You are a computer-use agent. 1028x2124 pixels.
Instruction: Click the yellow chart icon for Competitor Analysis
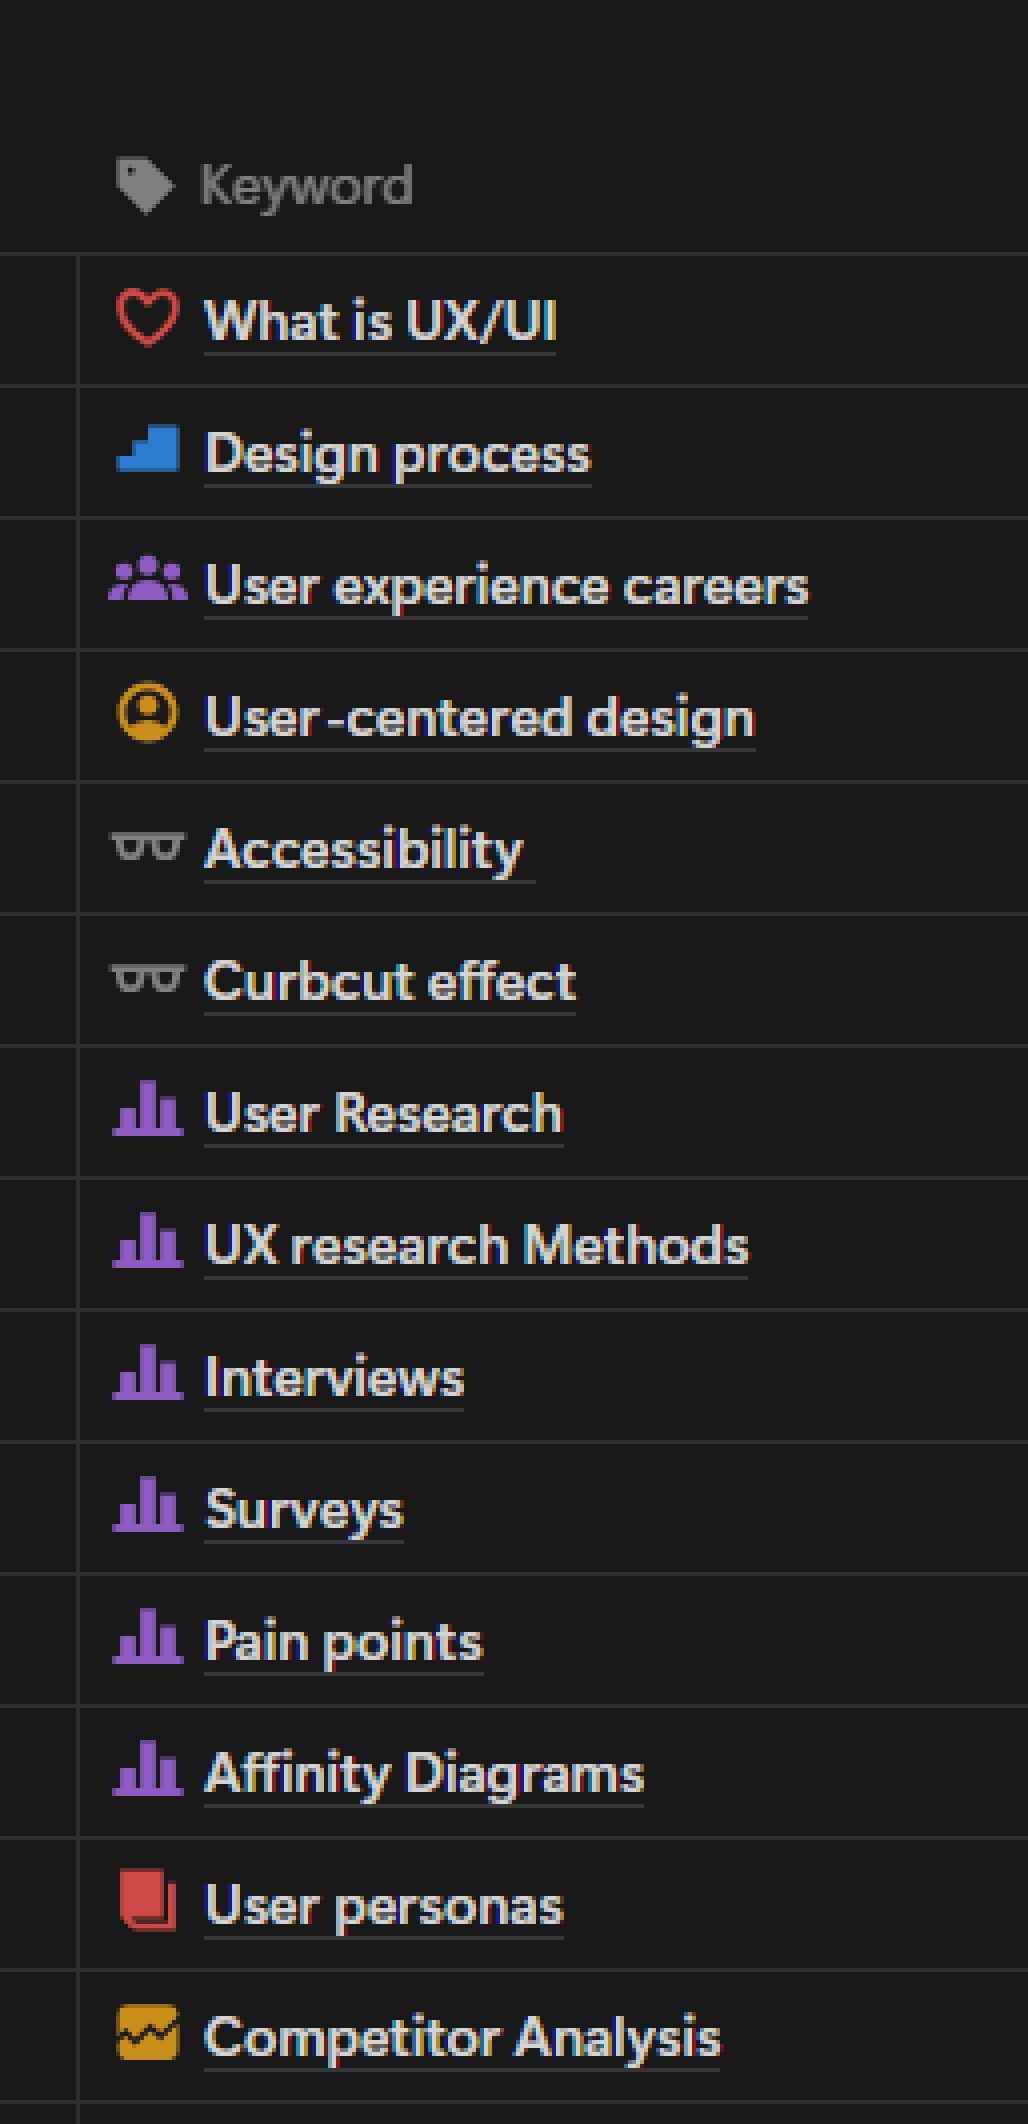point(147,2033)
